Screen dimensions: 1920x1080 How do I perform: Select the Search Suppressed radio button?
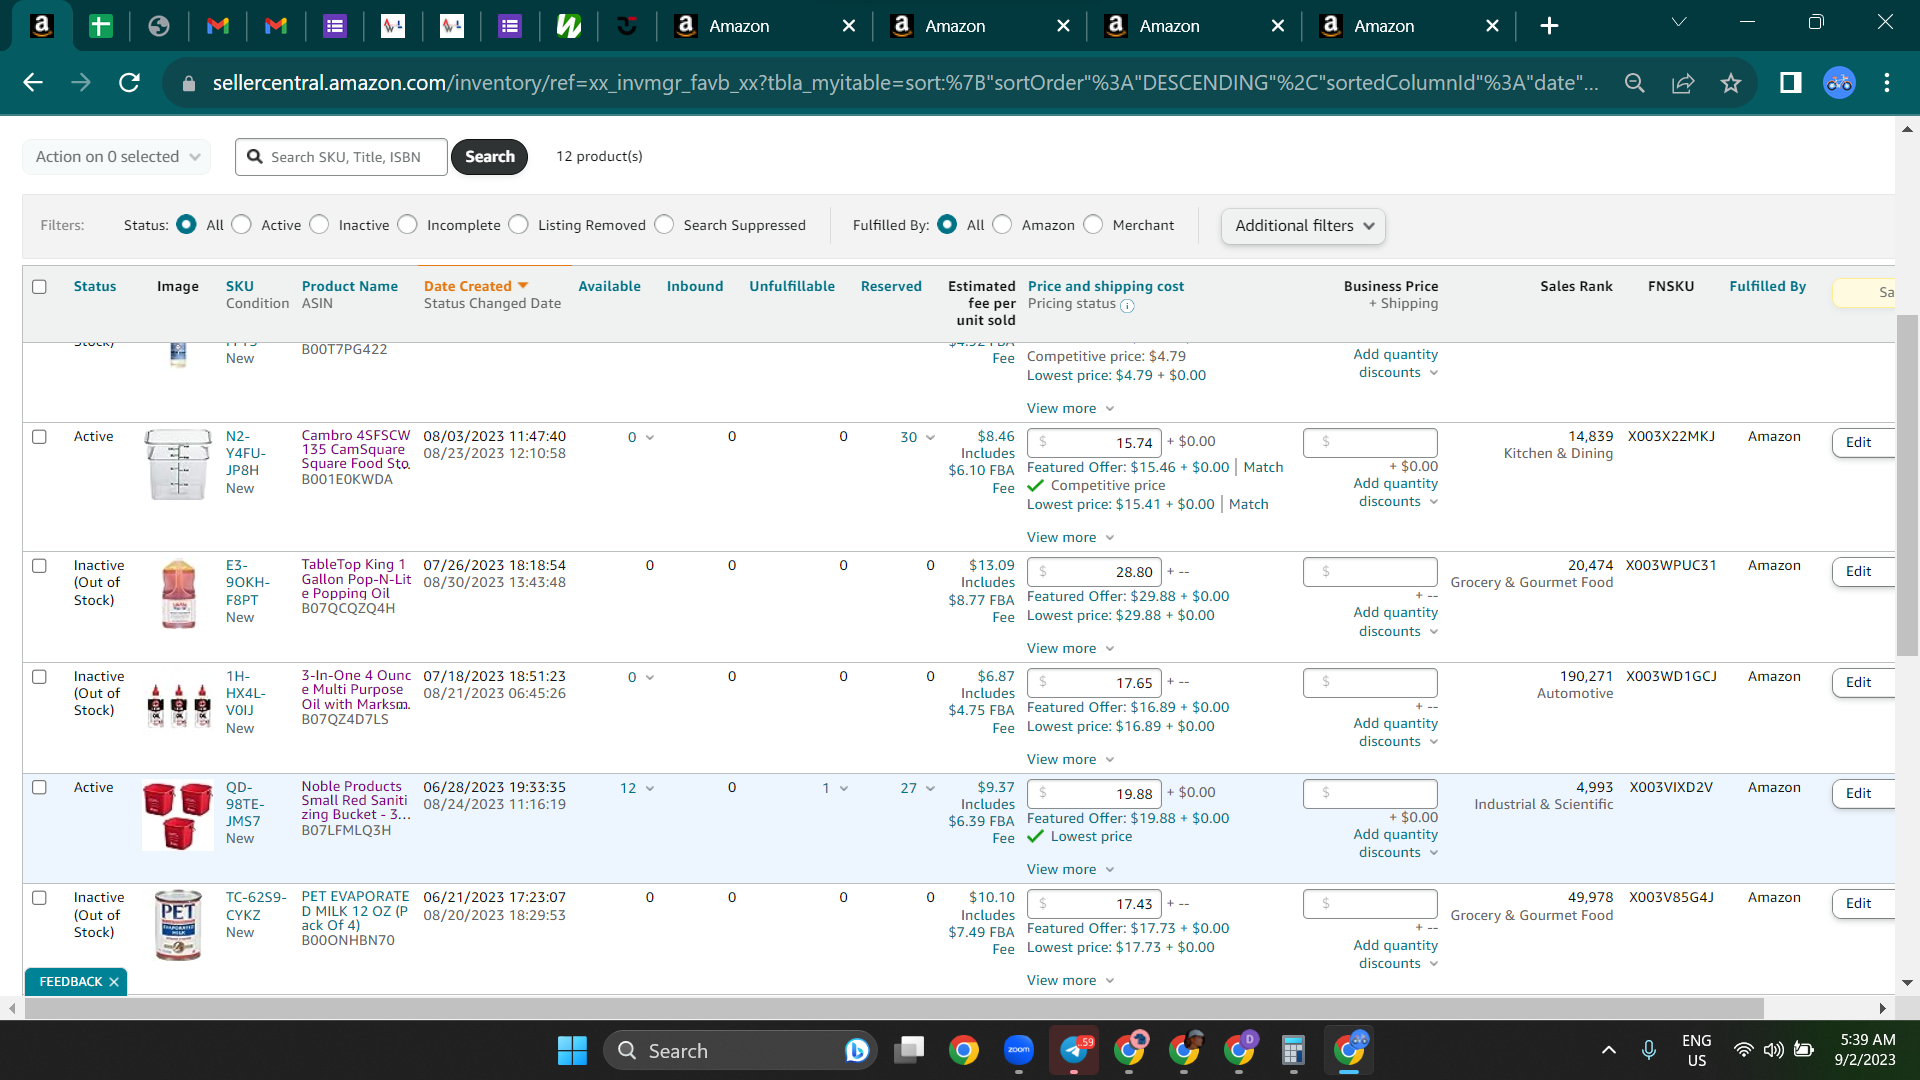coord(664,225)
